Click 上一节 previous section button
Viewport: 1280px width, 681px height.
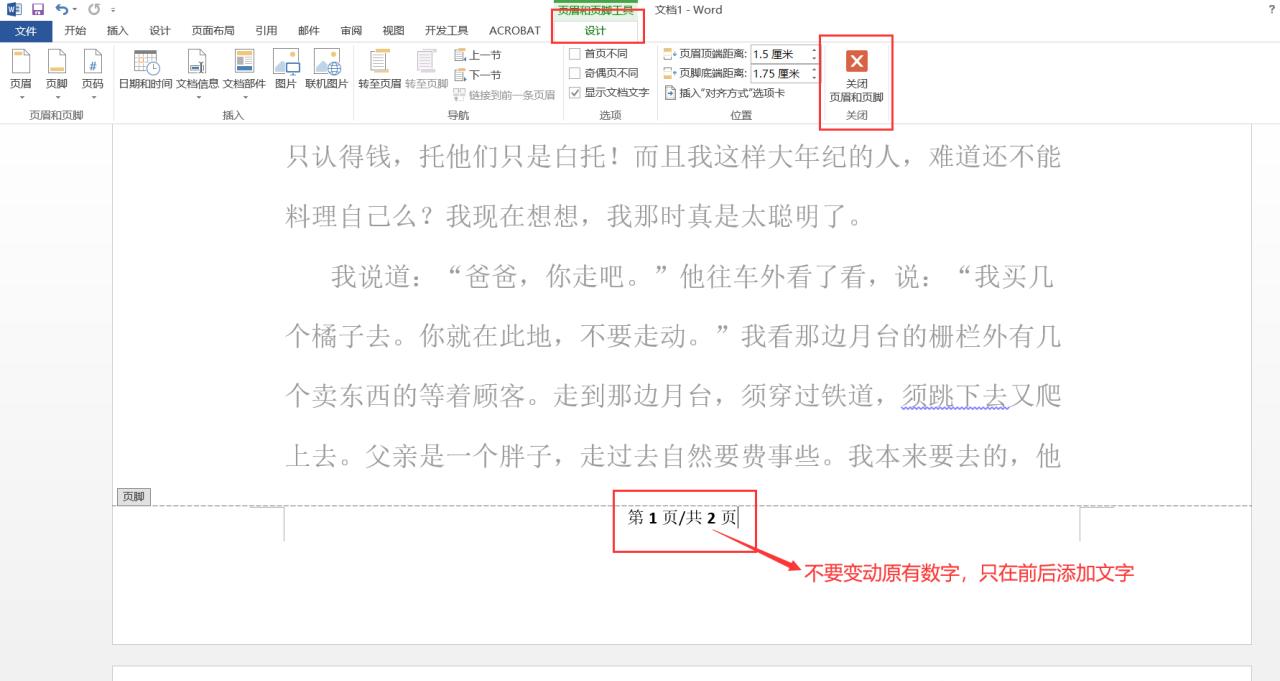478,56
